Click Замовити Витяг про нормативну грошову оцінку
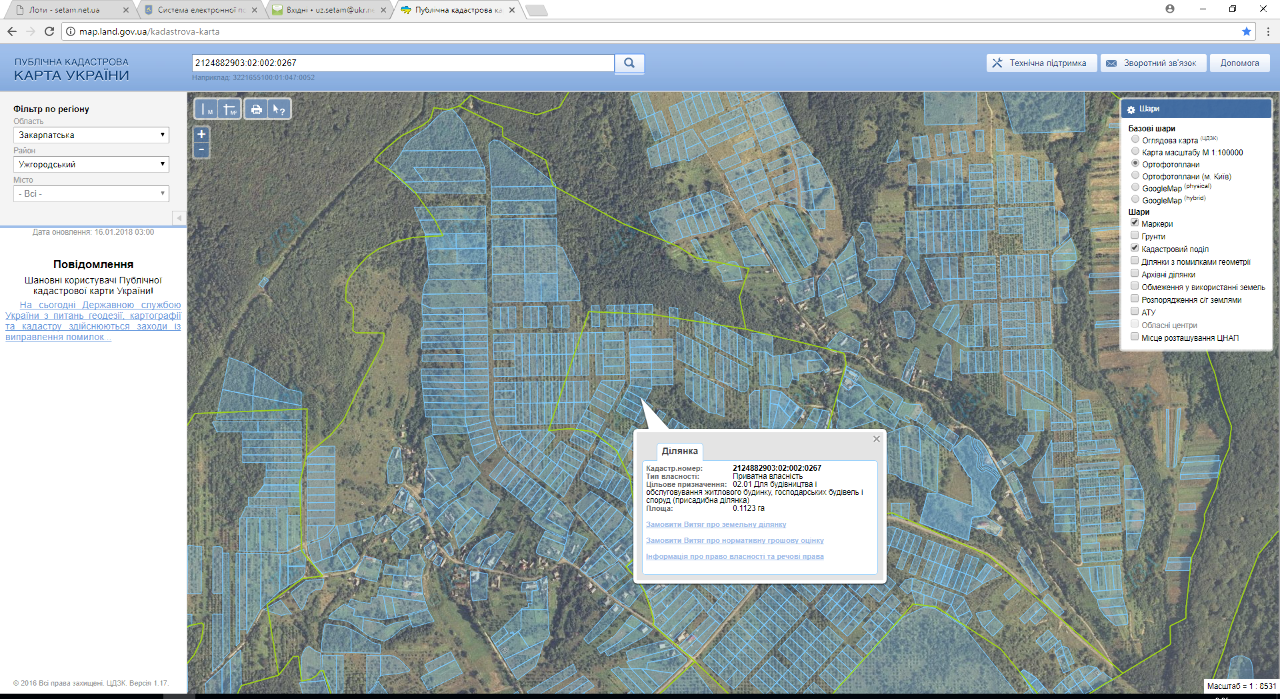 [735, 540]
